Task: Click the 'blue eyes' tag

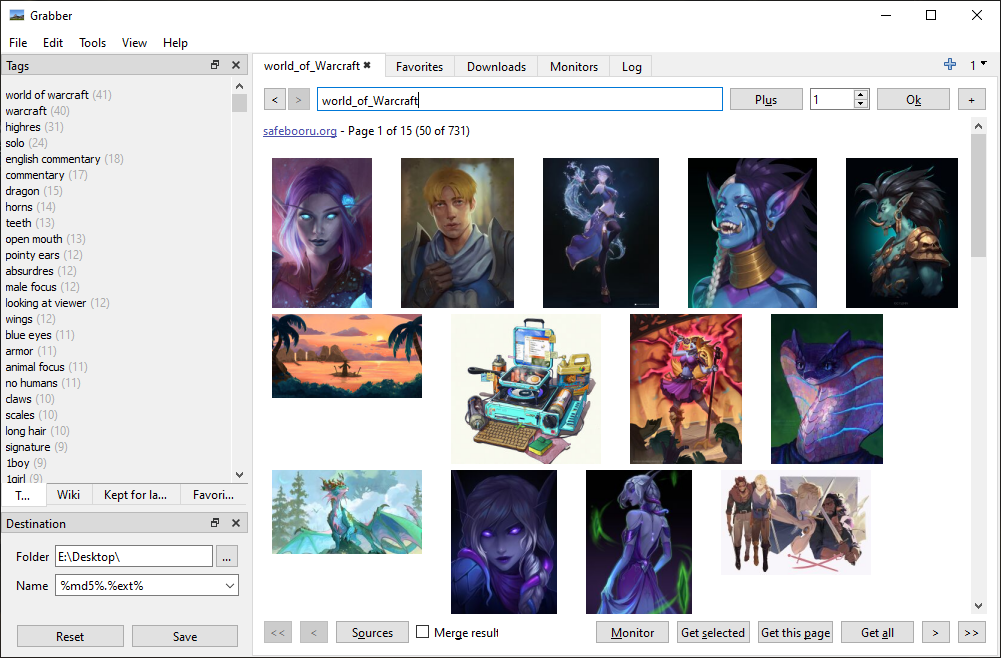Action: [29, 334]
